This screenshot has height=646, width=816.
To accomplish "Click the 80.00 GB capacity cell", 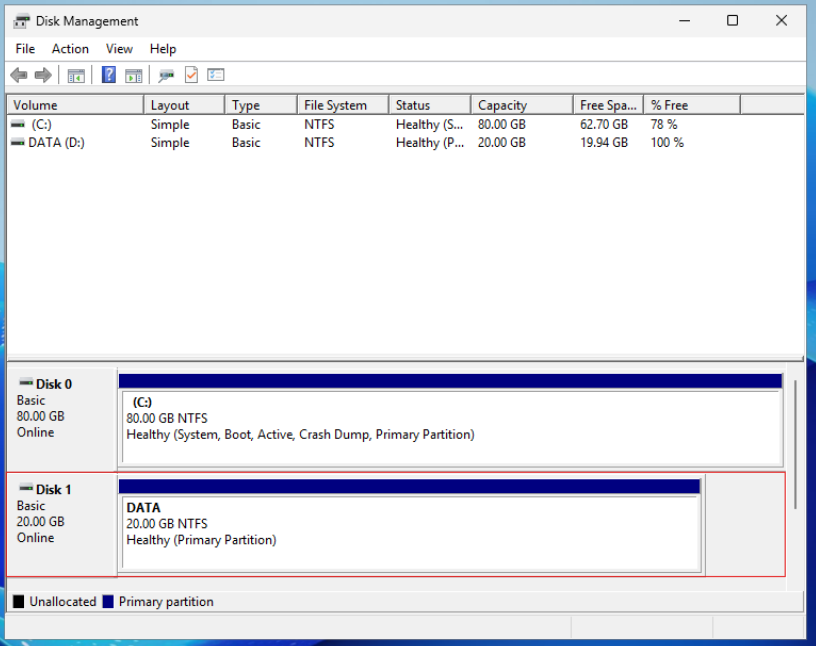I will tap(502, 124).
